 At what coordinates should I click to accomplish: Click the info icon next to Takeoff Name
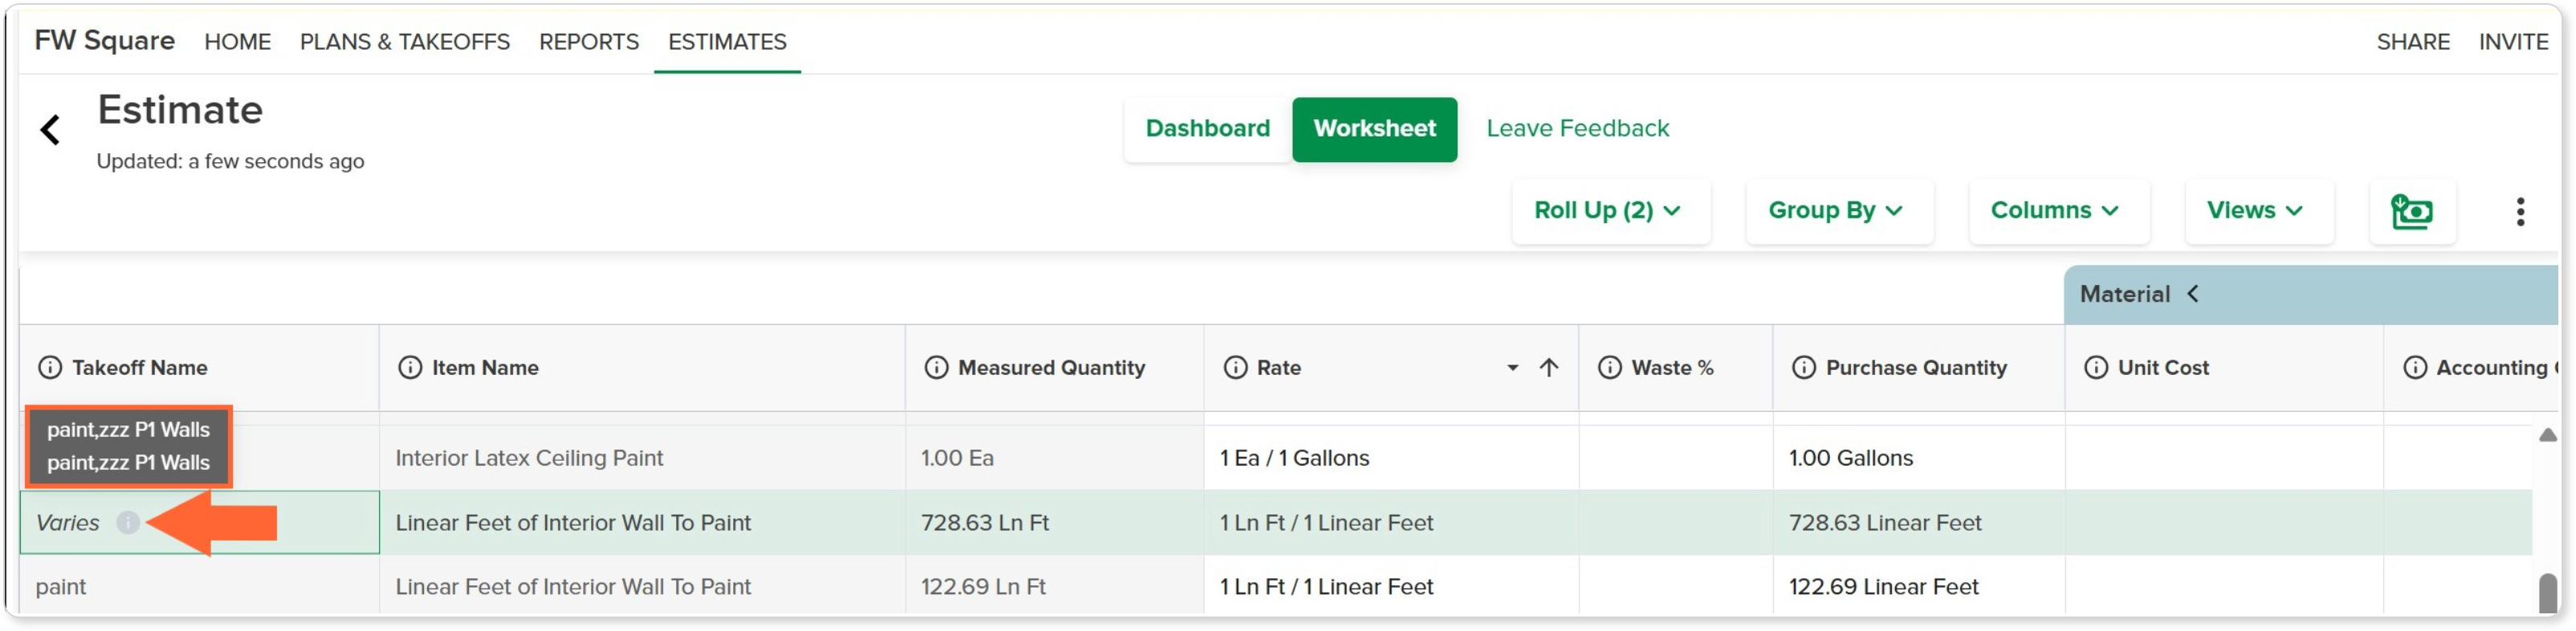point(50,368)
